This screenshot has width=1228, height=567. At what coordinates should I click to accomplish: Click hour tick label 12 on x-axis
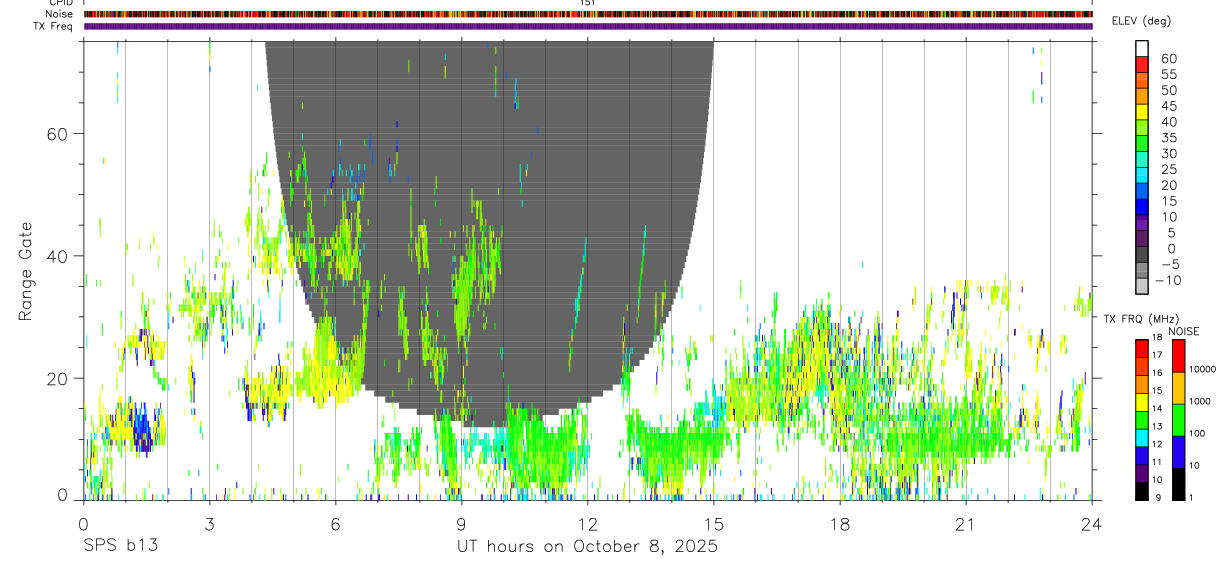(x=588, y=523)
